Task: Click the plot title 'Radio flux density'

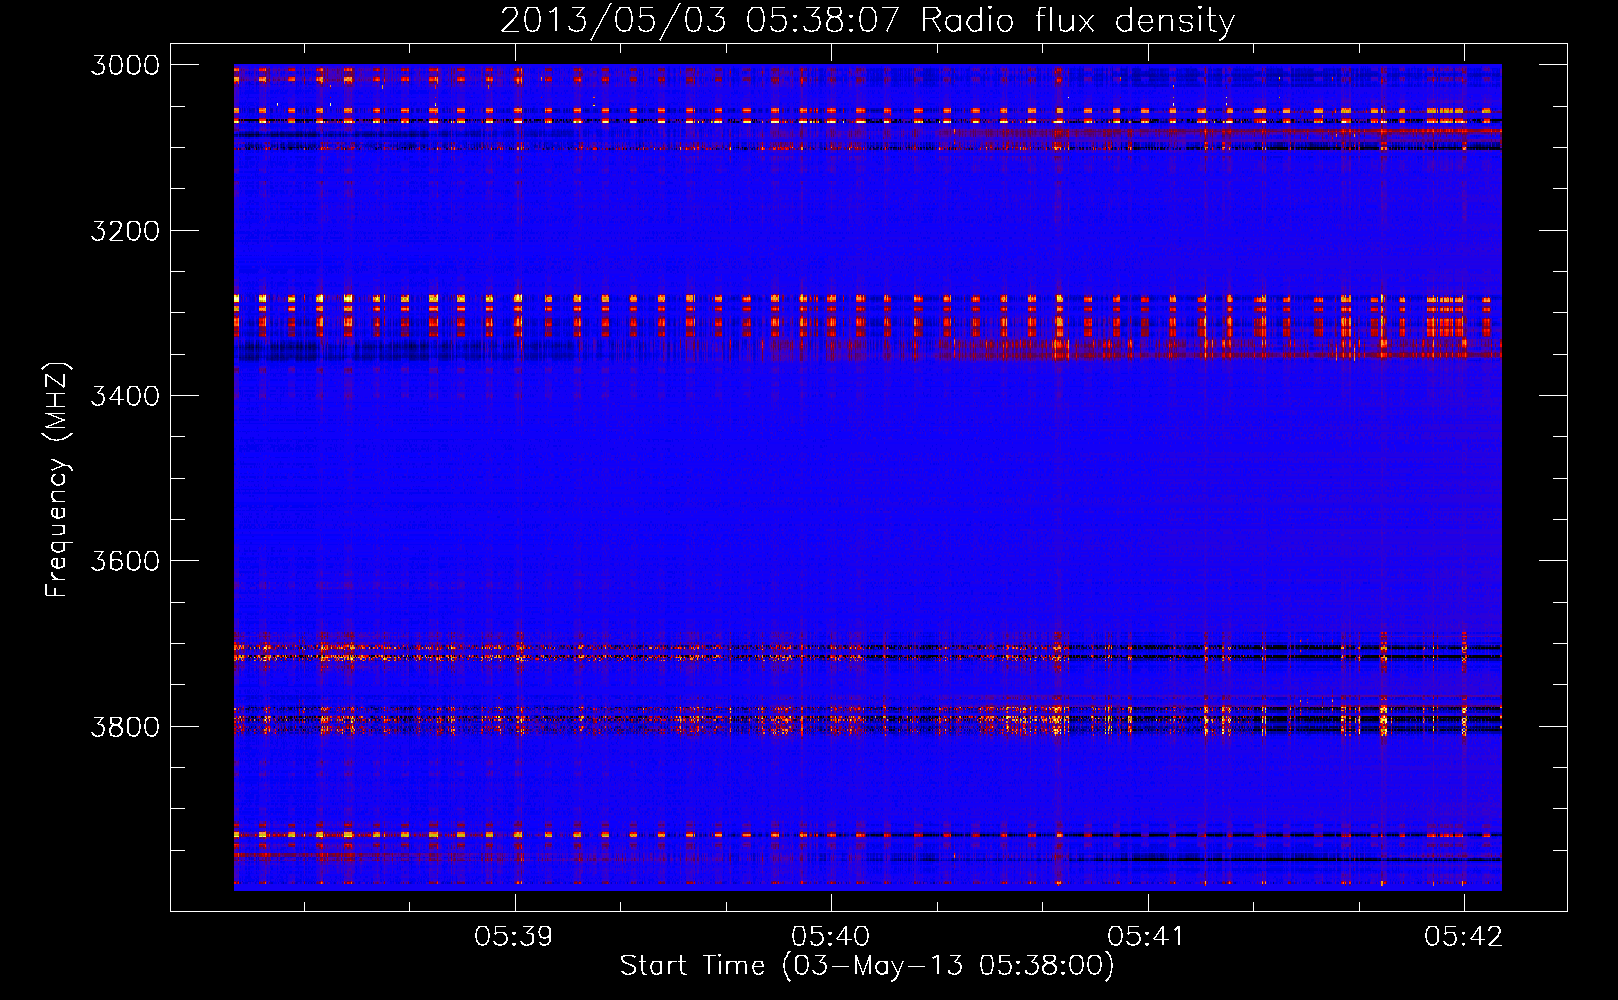Action: point(1078,21)
